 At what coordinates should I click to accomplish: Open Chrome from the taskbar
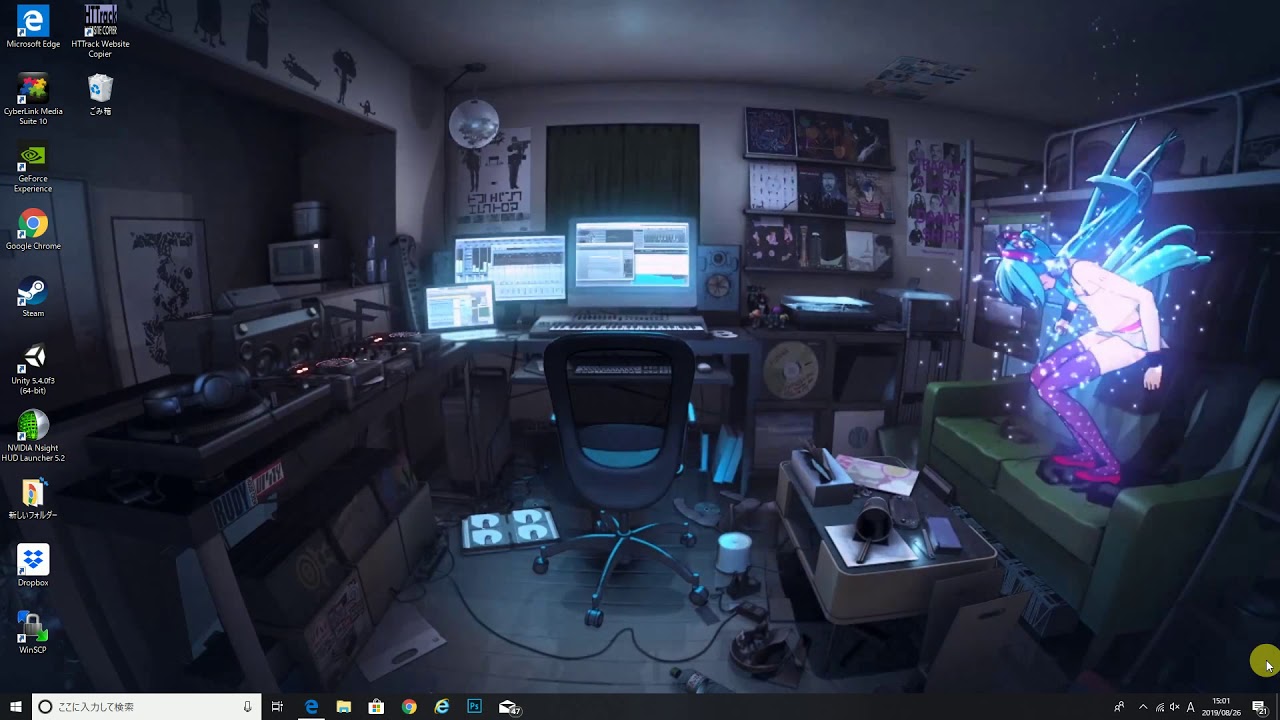point(409,707)
